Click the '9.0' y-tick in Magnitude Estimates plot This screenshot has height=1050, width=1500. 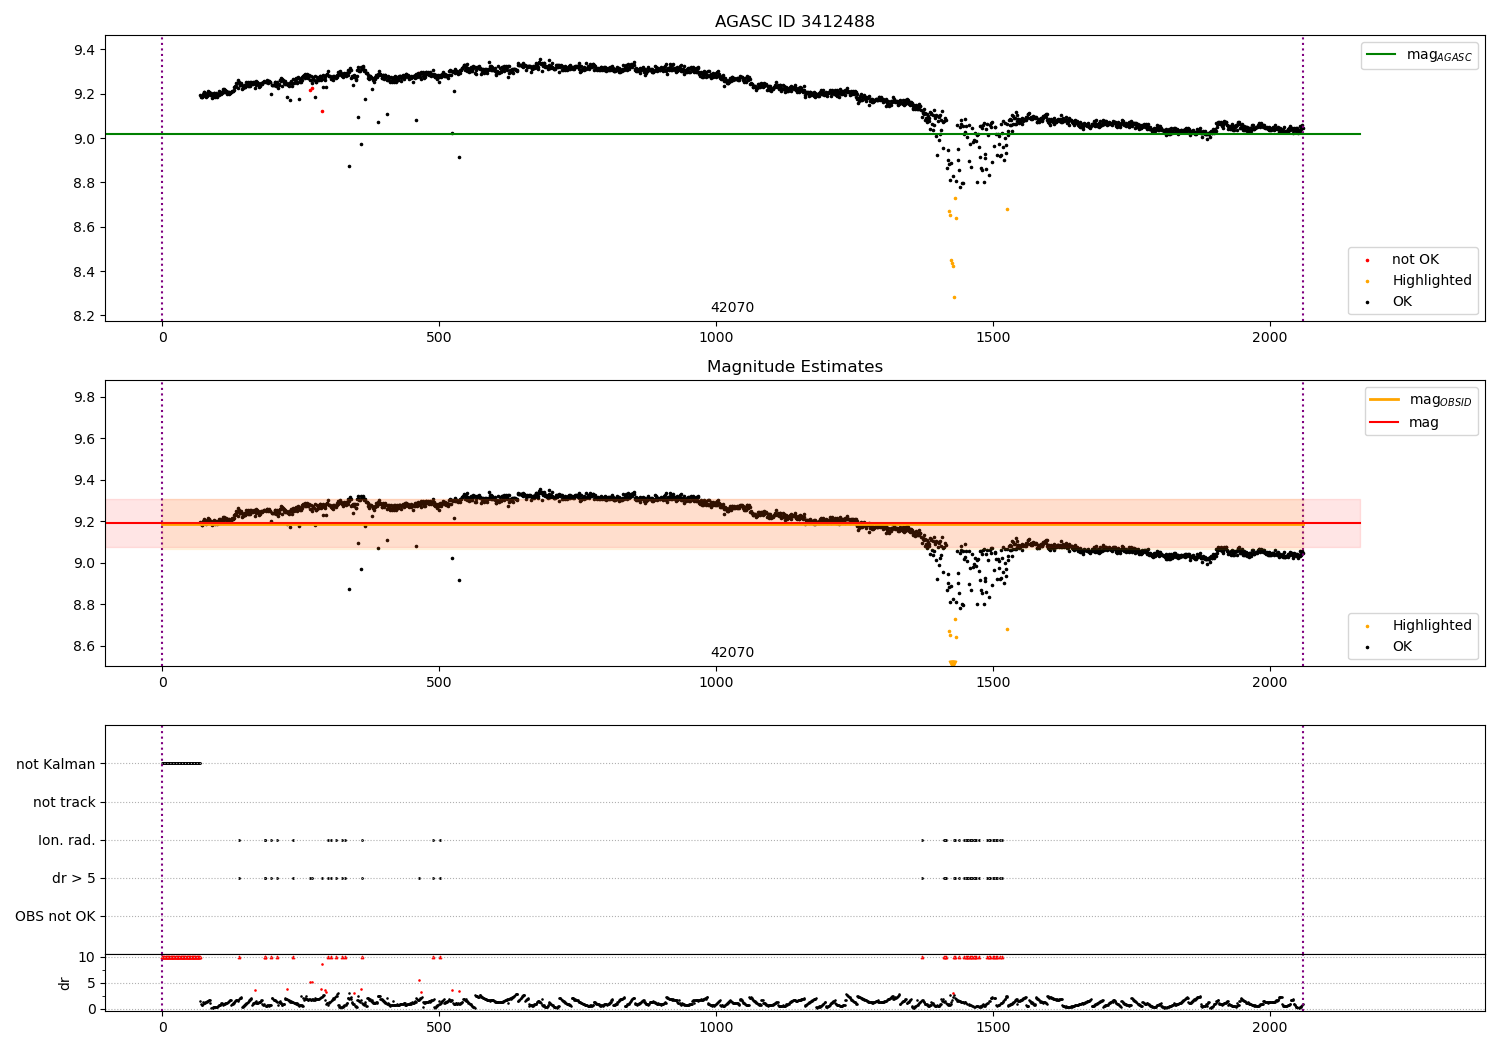tap(85, 564)
